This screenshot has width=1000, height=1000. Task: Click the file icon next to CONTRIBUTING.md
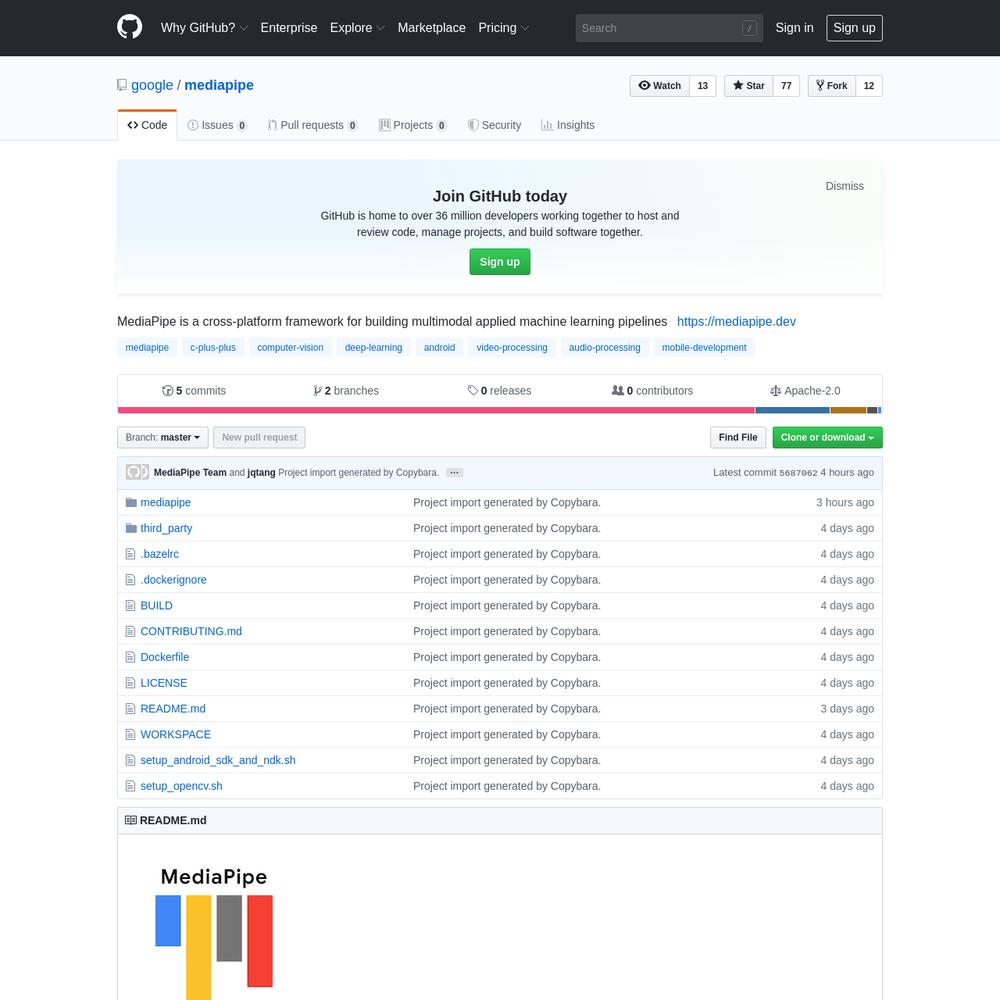131,631
